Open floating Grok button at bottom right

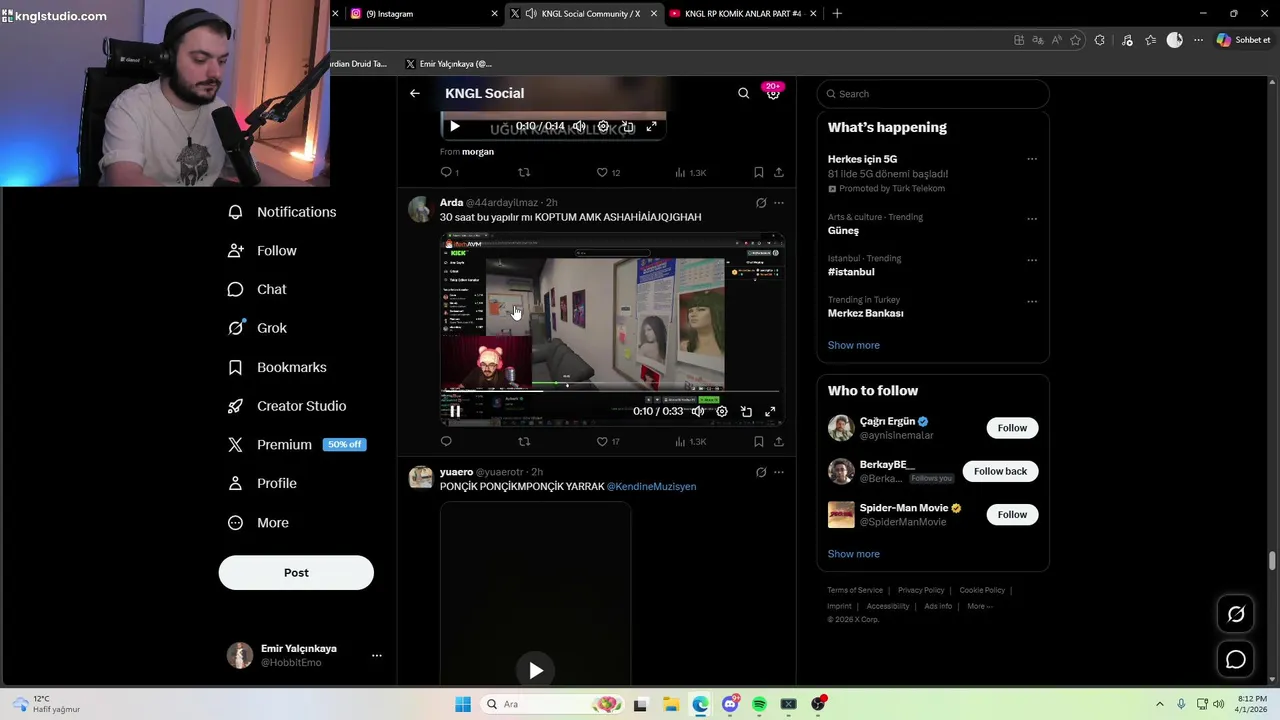[1236, 614]
